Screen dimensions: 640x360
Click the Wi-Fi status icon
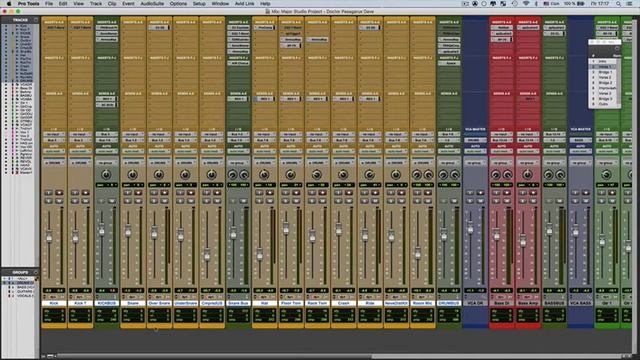pyautogui.click(x=526, y=3)
